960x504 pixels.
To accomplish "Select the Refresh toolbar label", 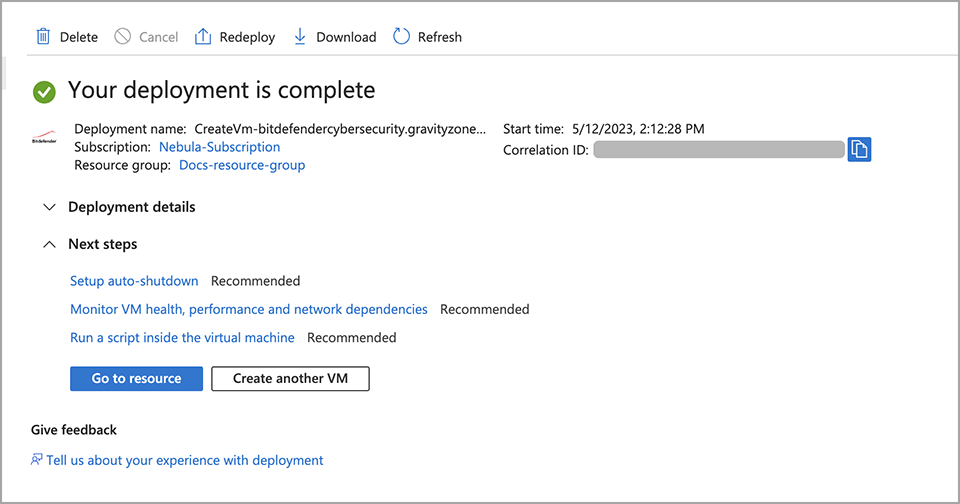I will click(x=440, y=37).
